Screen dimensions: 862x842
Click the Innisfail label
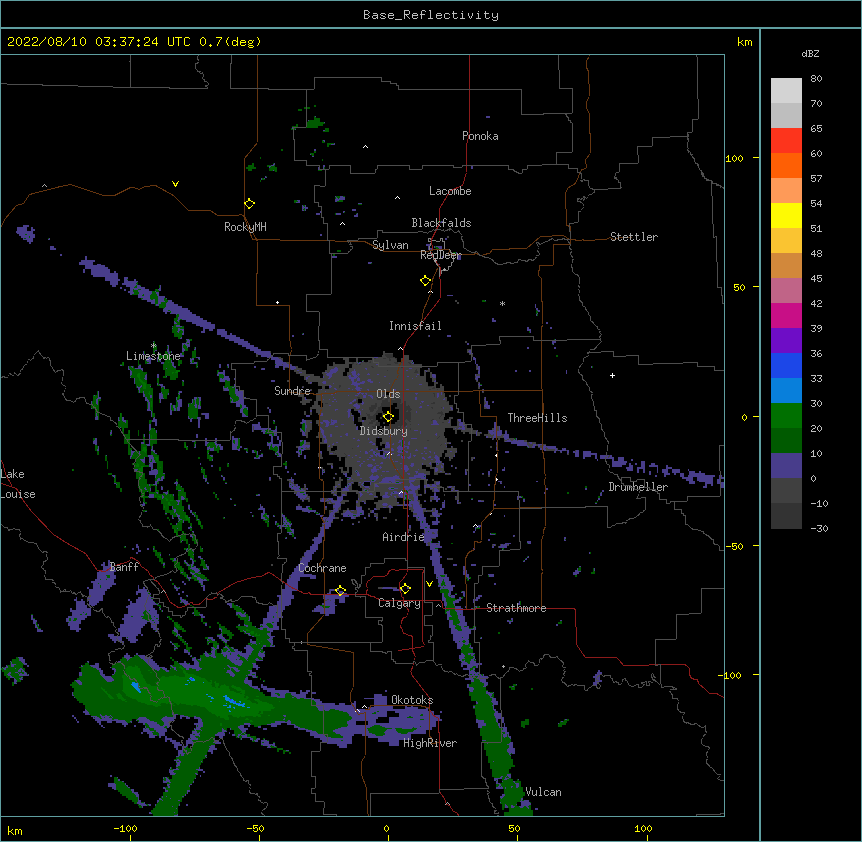(x=415, y=326)
